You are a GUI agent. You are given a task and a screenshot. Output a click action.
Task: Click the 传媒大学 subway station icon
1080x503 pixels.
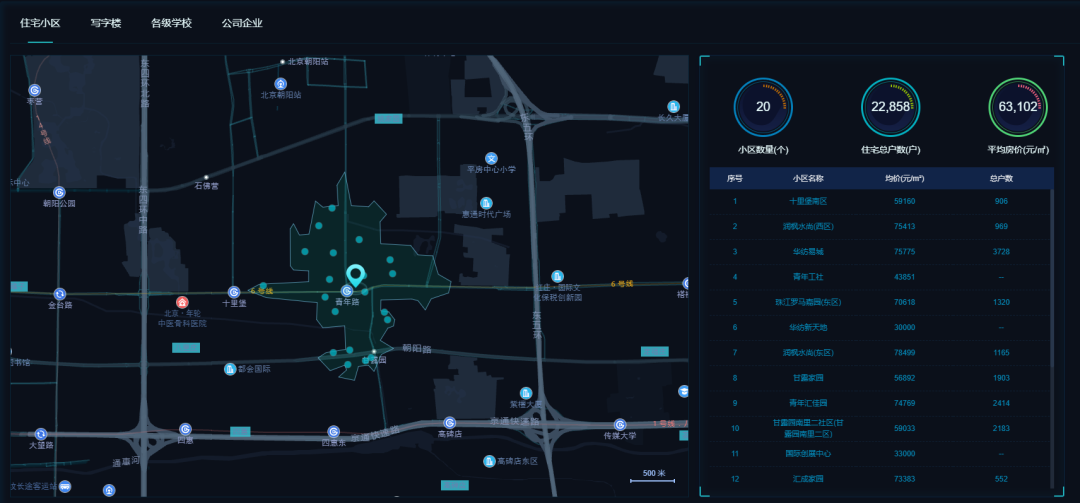[x=620, y=425]
